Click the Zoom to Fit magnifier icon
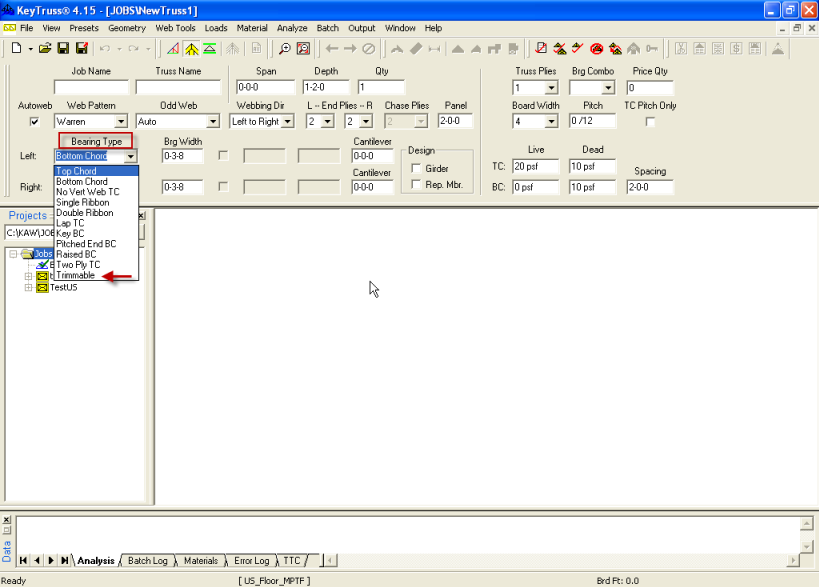The height and width of the screenshot is (587, 819). [x=303, y=49]
